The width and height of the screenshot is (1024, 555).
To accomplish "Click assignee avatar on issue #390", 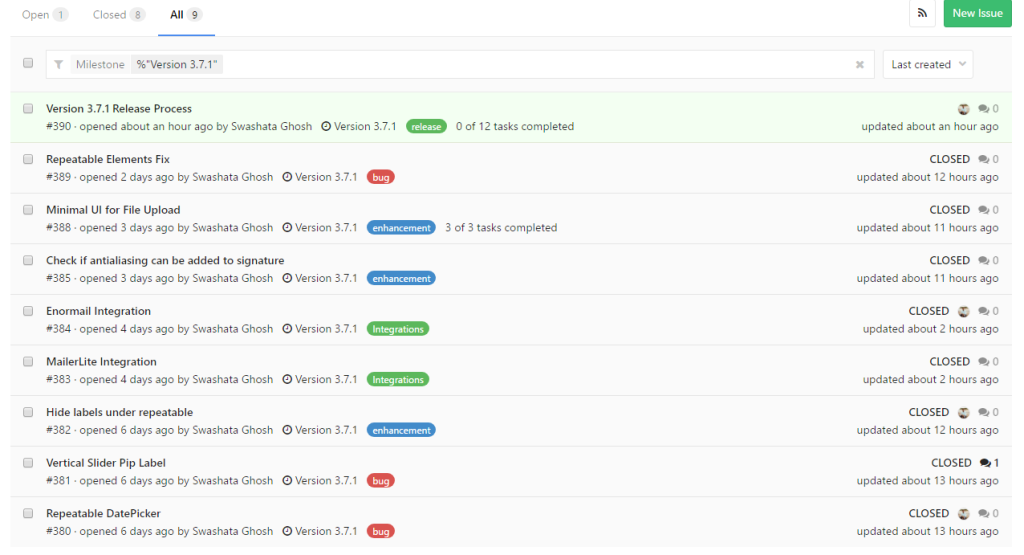I will [x=963, y=109].
